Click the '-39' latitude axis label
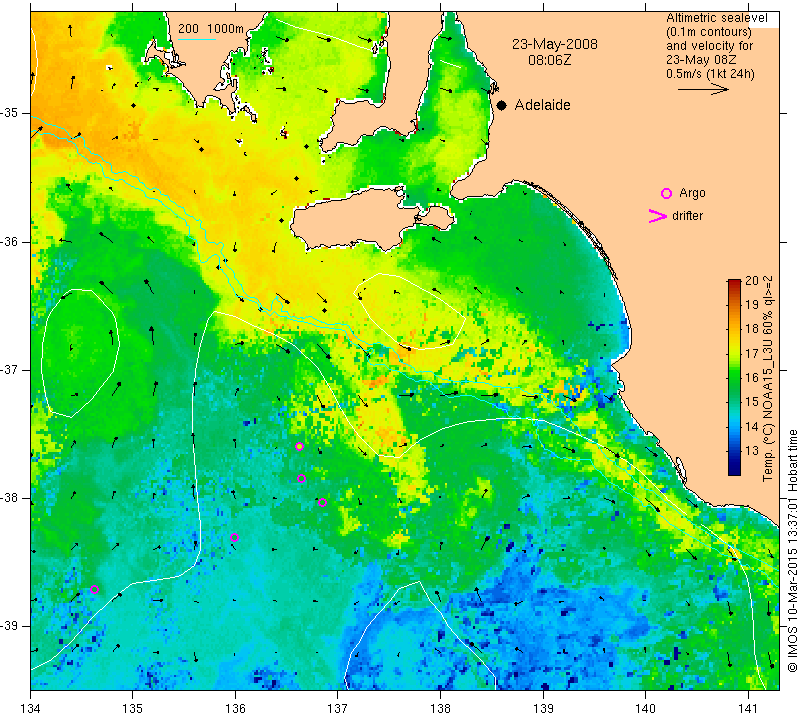 9,626
